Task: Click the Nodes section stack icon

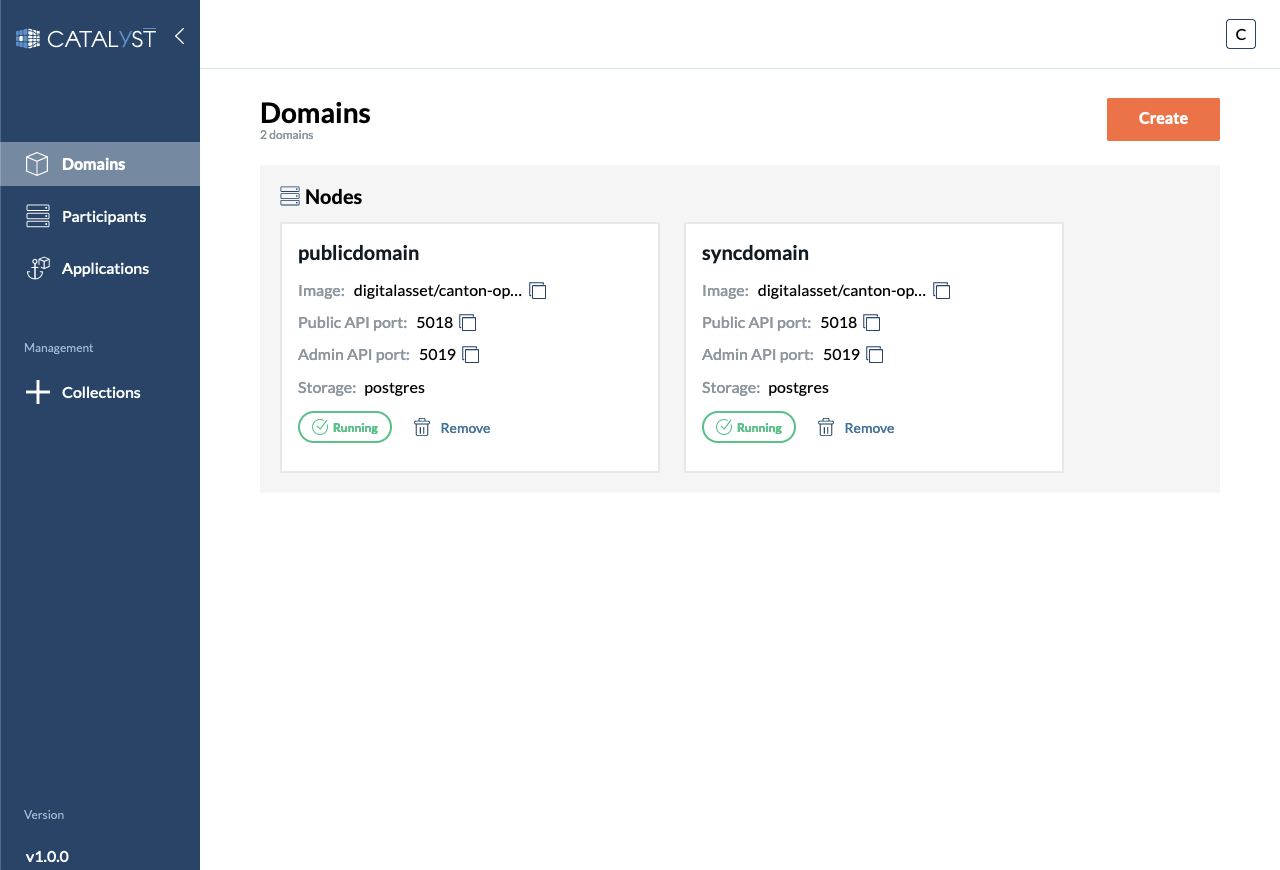Action: (x=289, y=196)
